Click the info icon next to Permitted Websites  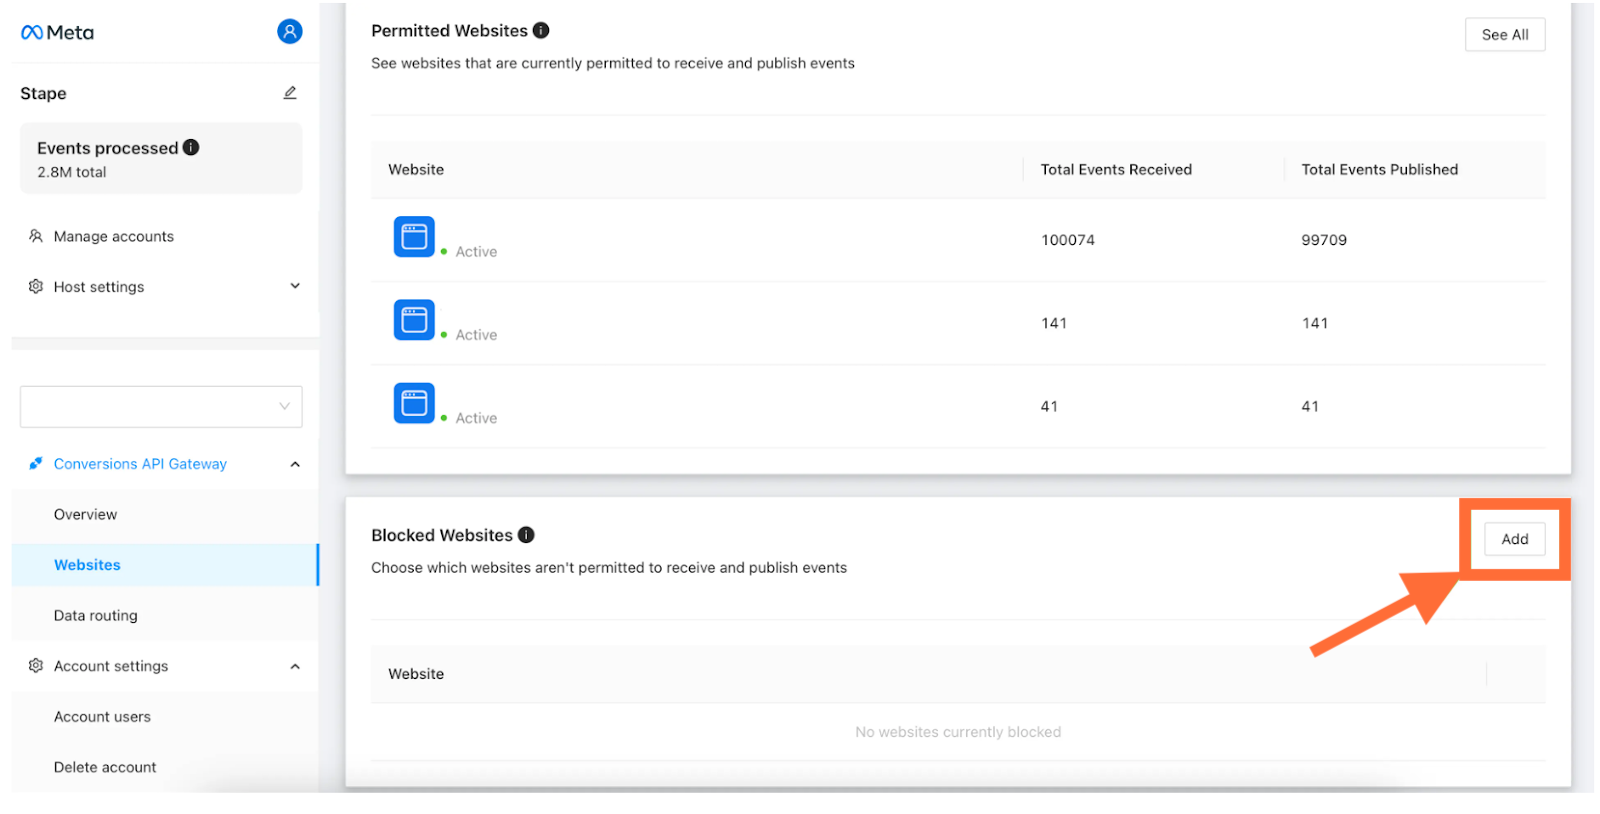pyautogui.click(x=541, y=30)
